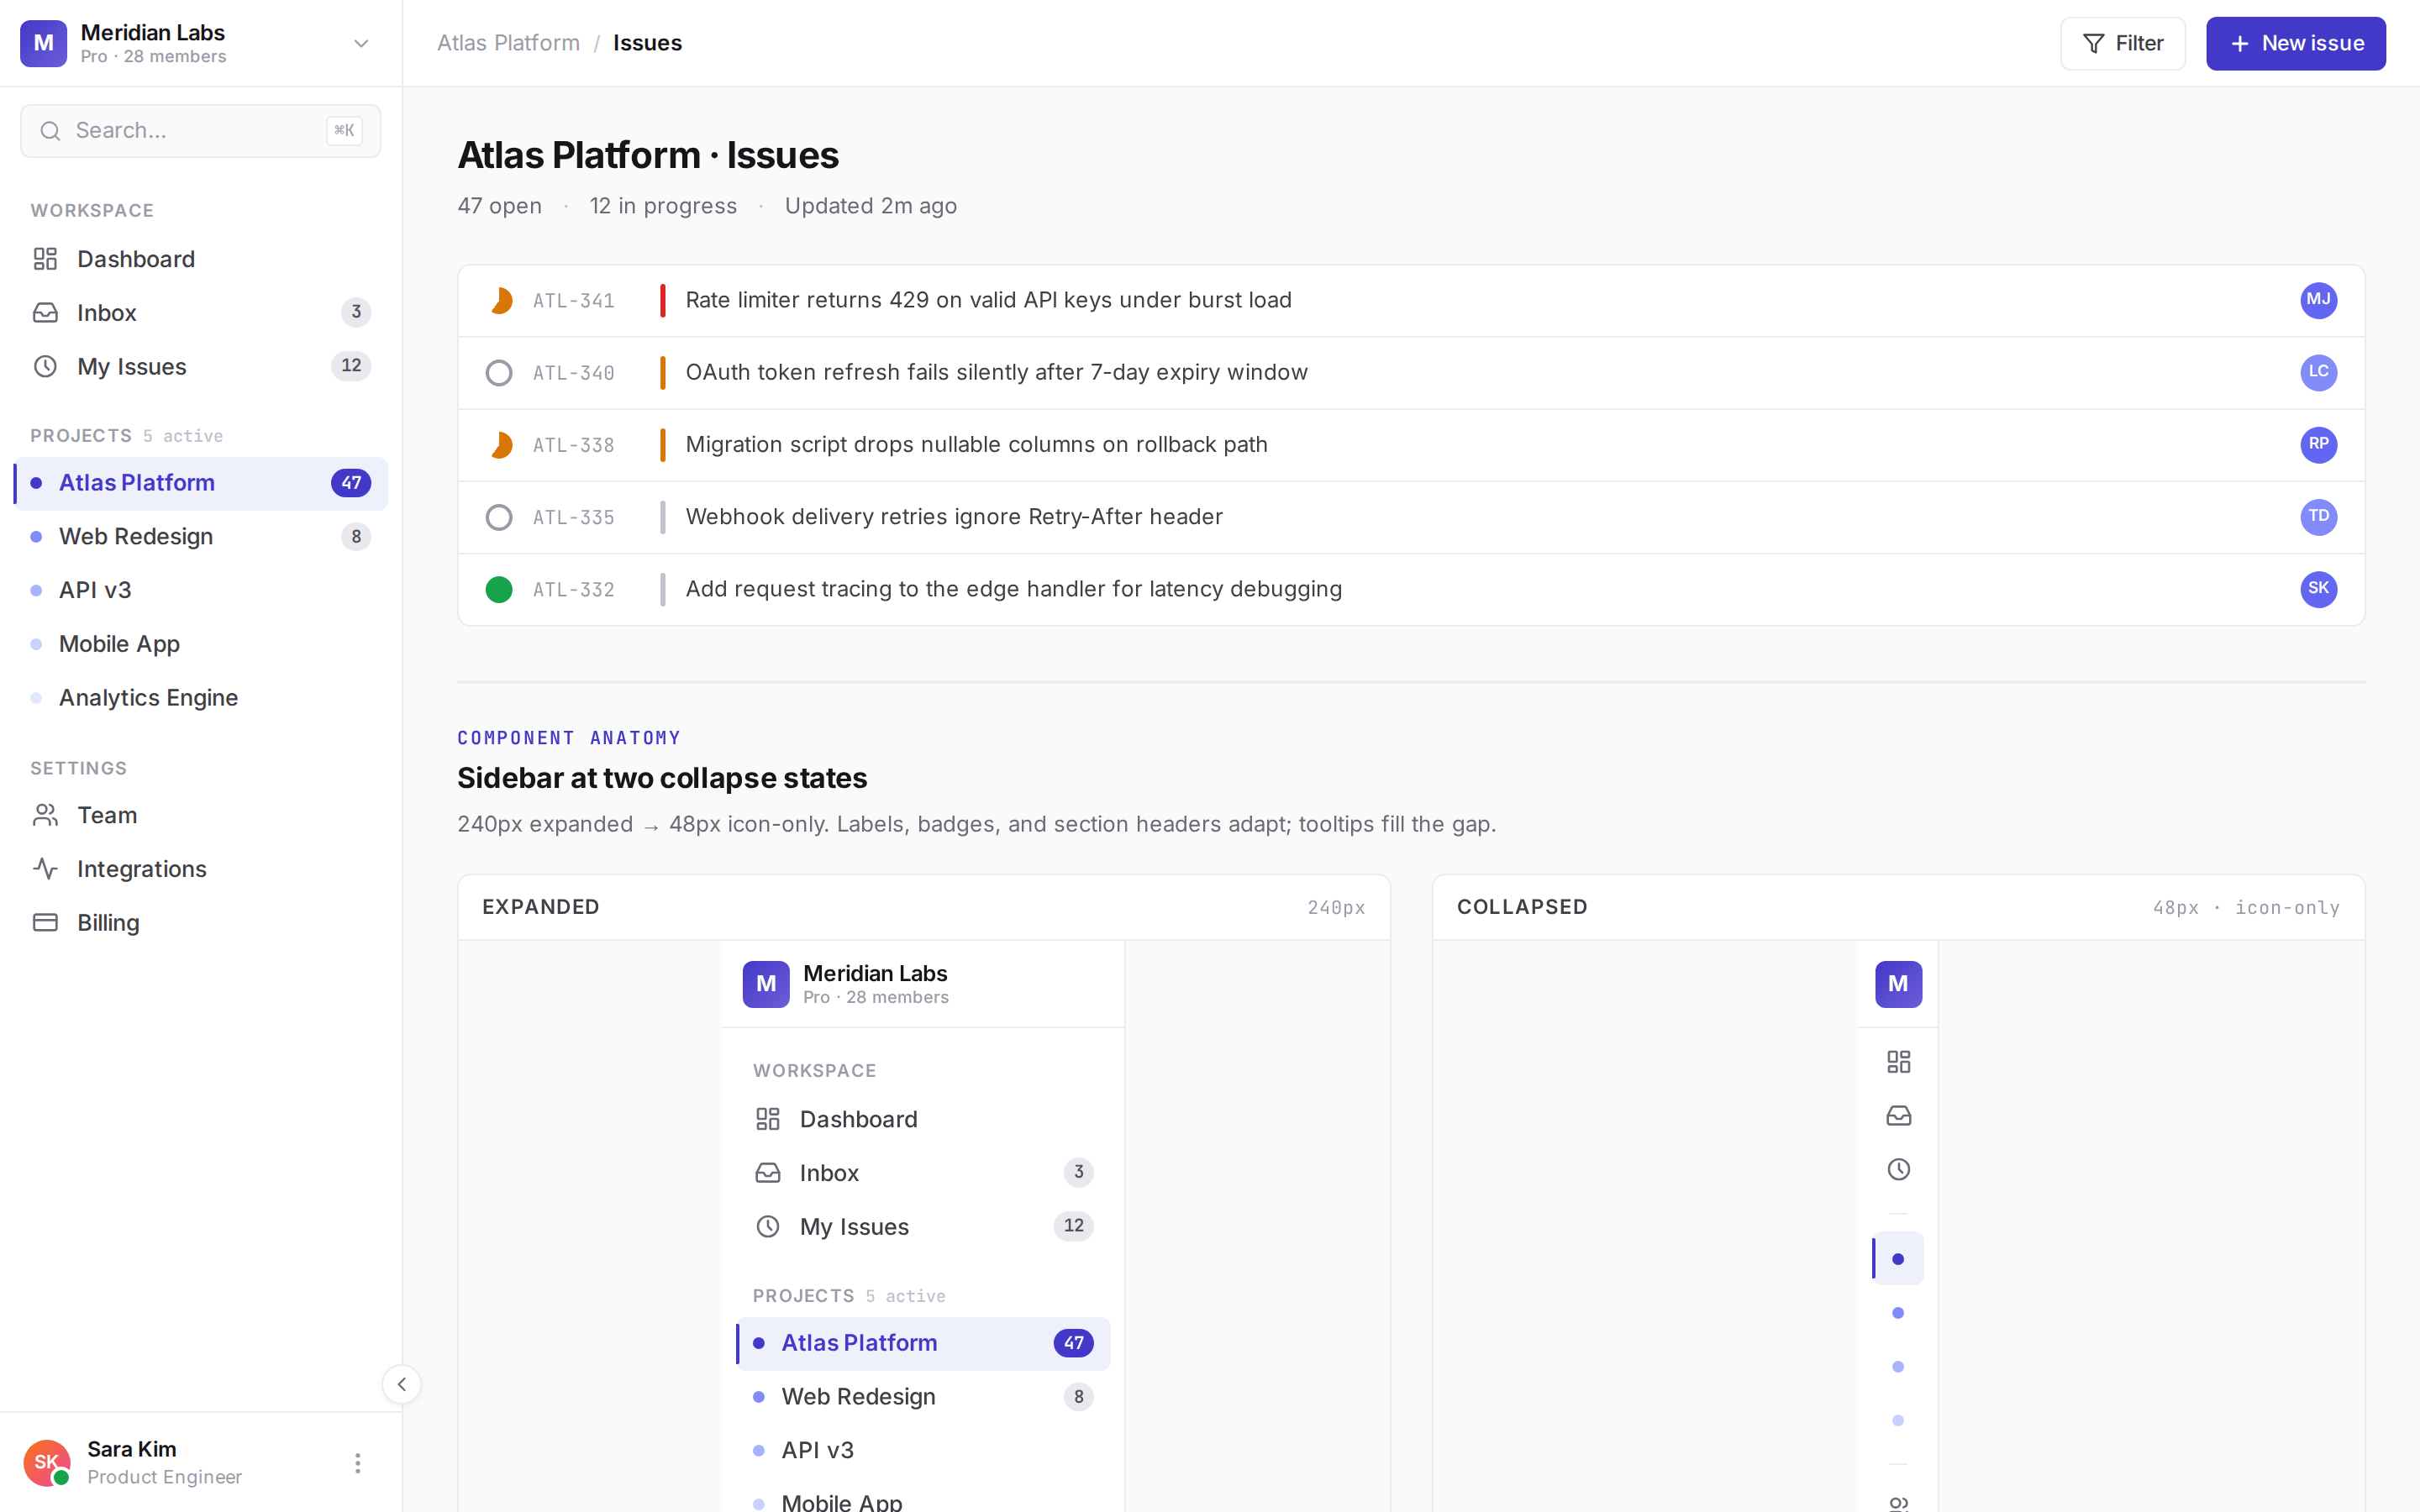Toggle the open status circle of ATL-340
This screenshot has width=2420, height=1512.
[499, 373]
